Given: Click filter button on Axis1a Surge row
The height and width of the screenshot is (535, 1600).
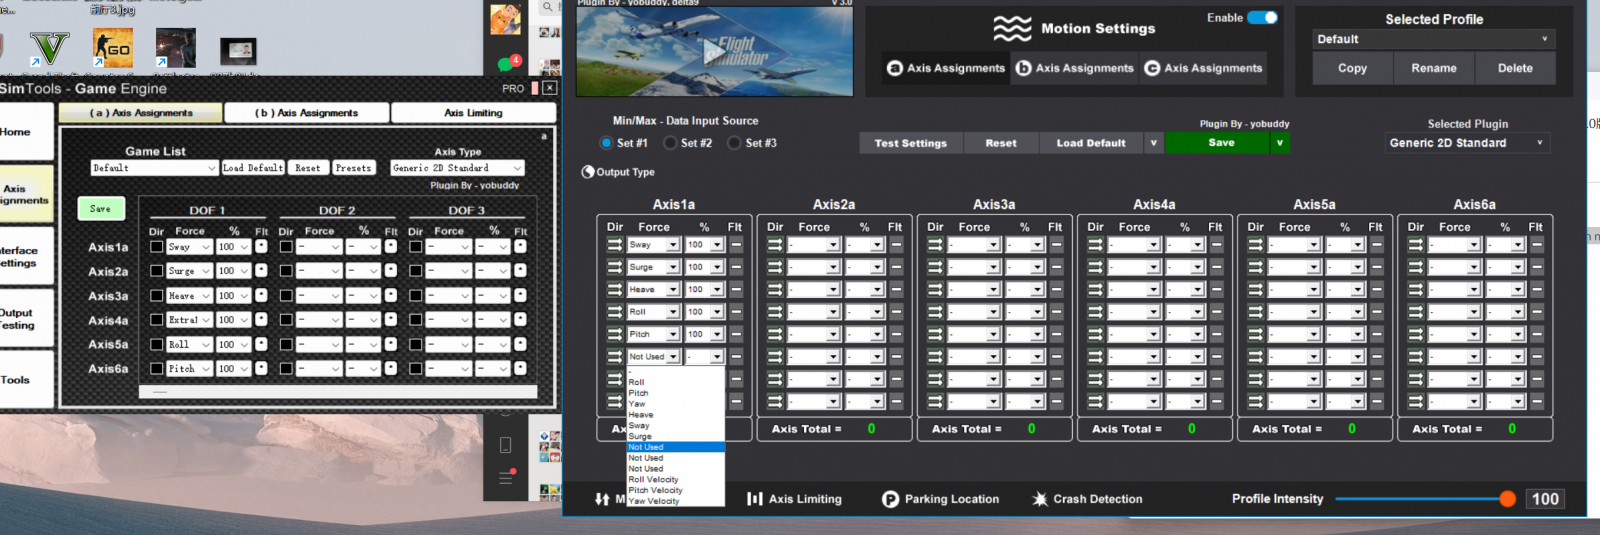Looking at the screenshot, I should click(x=736, y=267).
